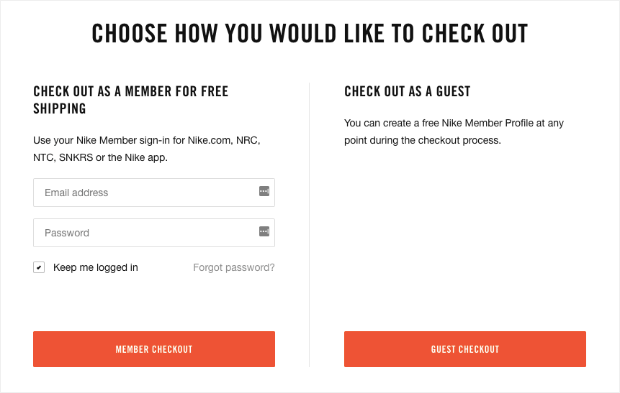The width and height of the screenshot is (620, 393).
Task: Focus the Email address input field
Action: click(x=154, y=192)
